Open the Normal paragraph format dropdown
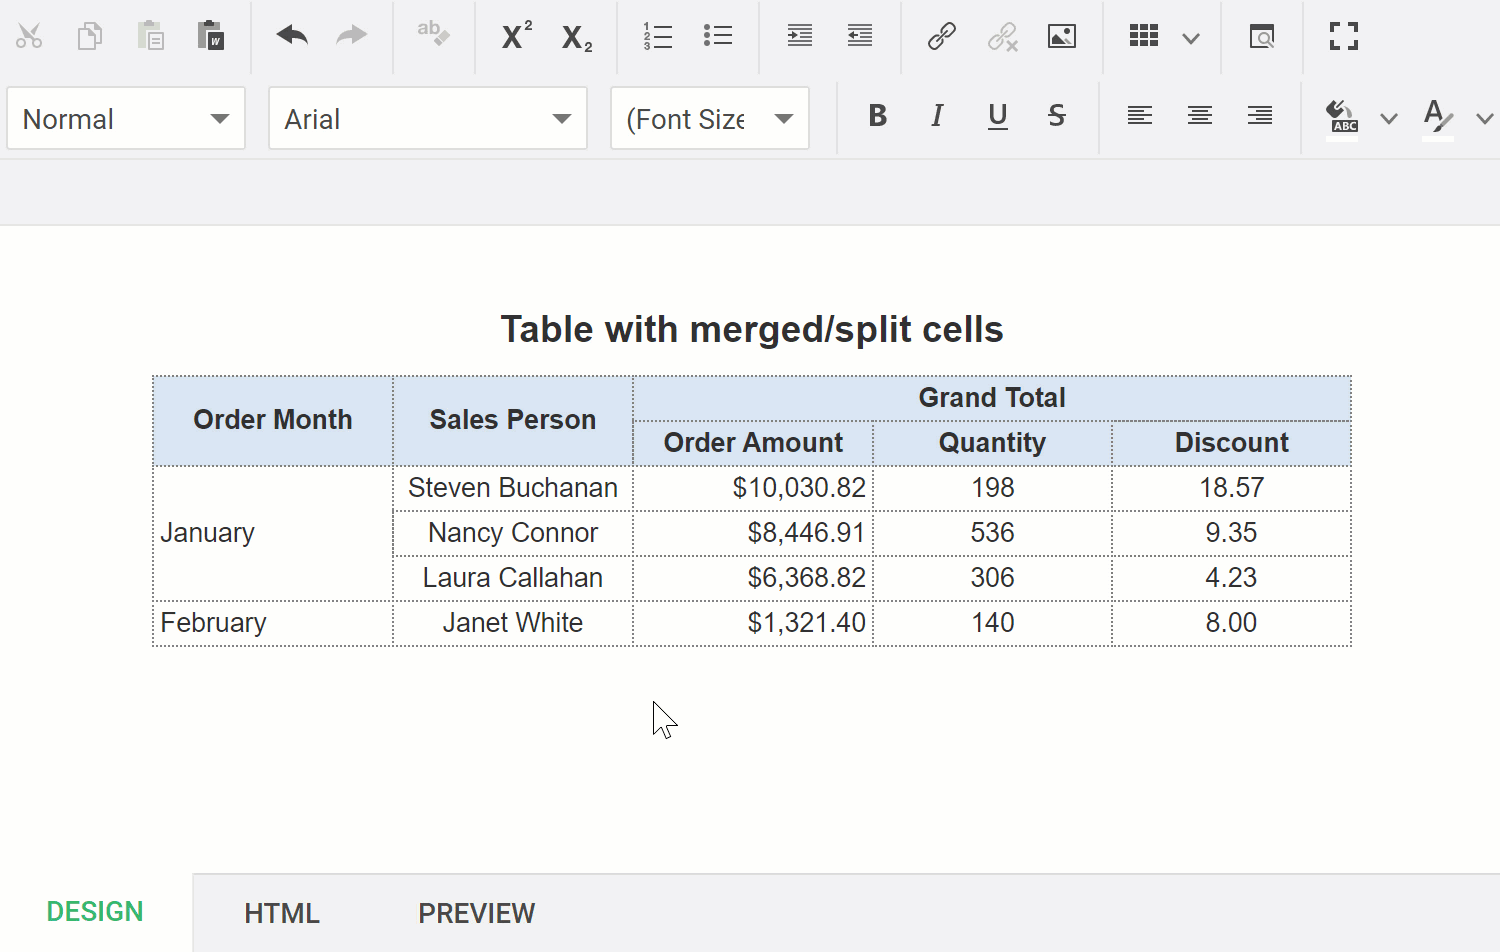 tap(126, 119)
